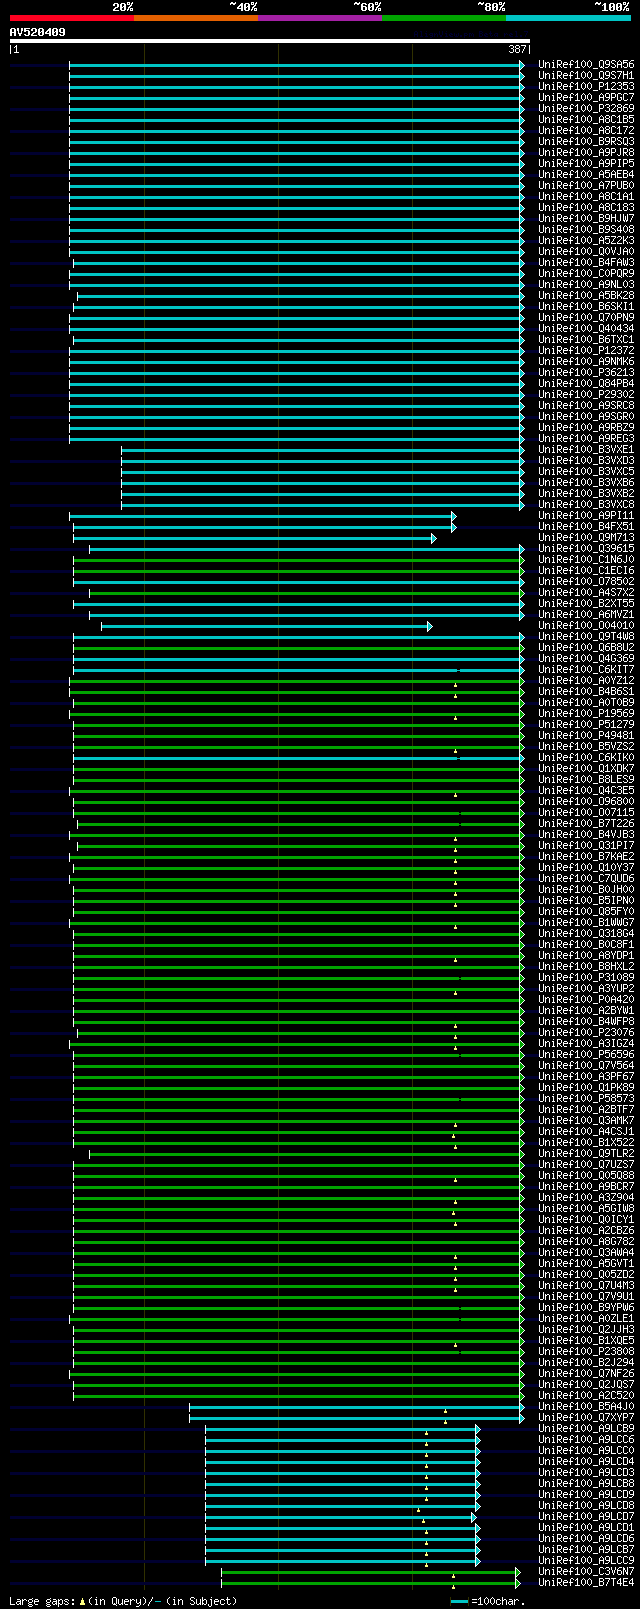Select label UniRef100_B7T226

click(586, 823)
